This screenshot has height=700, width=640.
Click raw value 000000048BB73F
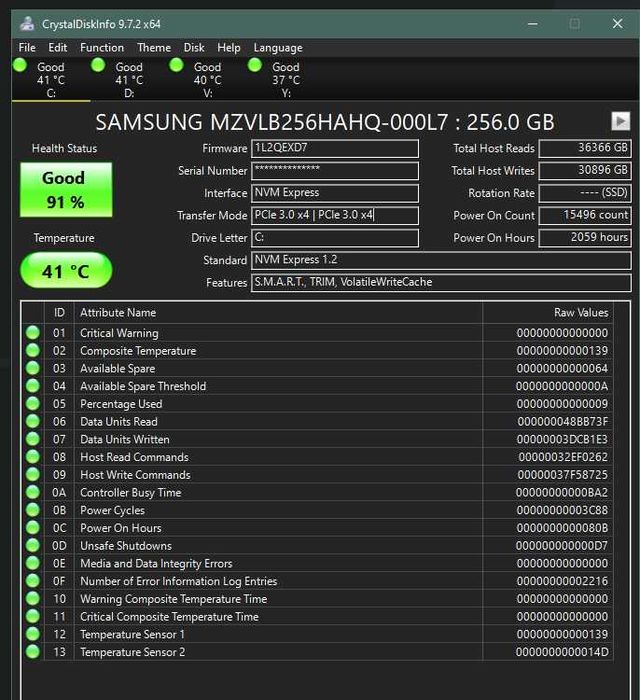click(x=562, y=421)
